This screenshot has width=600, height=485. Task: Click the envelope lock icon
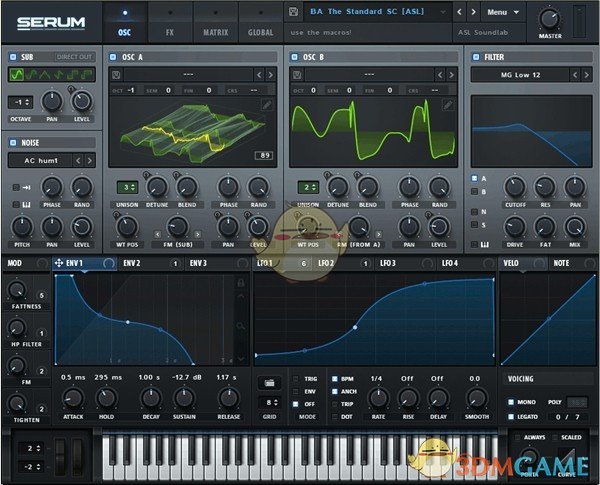(241, 283)
